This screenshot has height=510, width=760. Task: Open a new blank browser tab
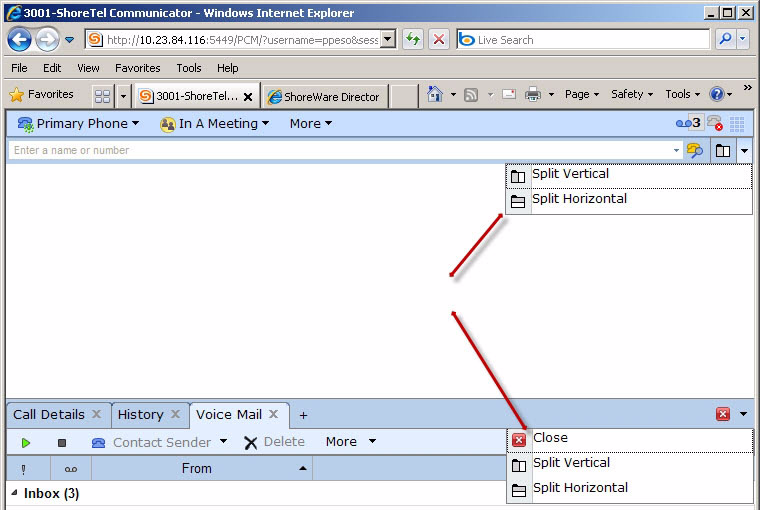pyautogui.click(x=404, y=96)
